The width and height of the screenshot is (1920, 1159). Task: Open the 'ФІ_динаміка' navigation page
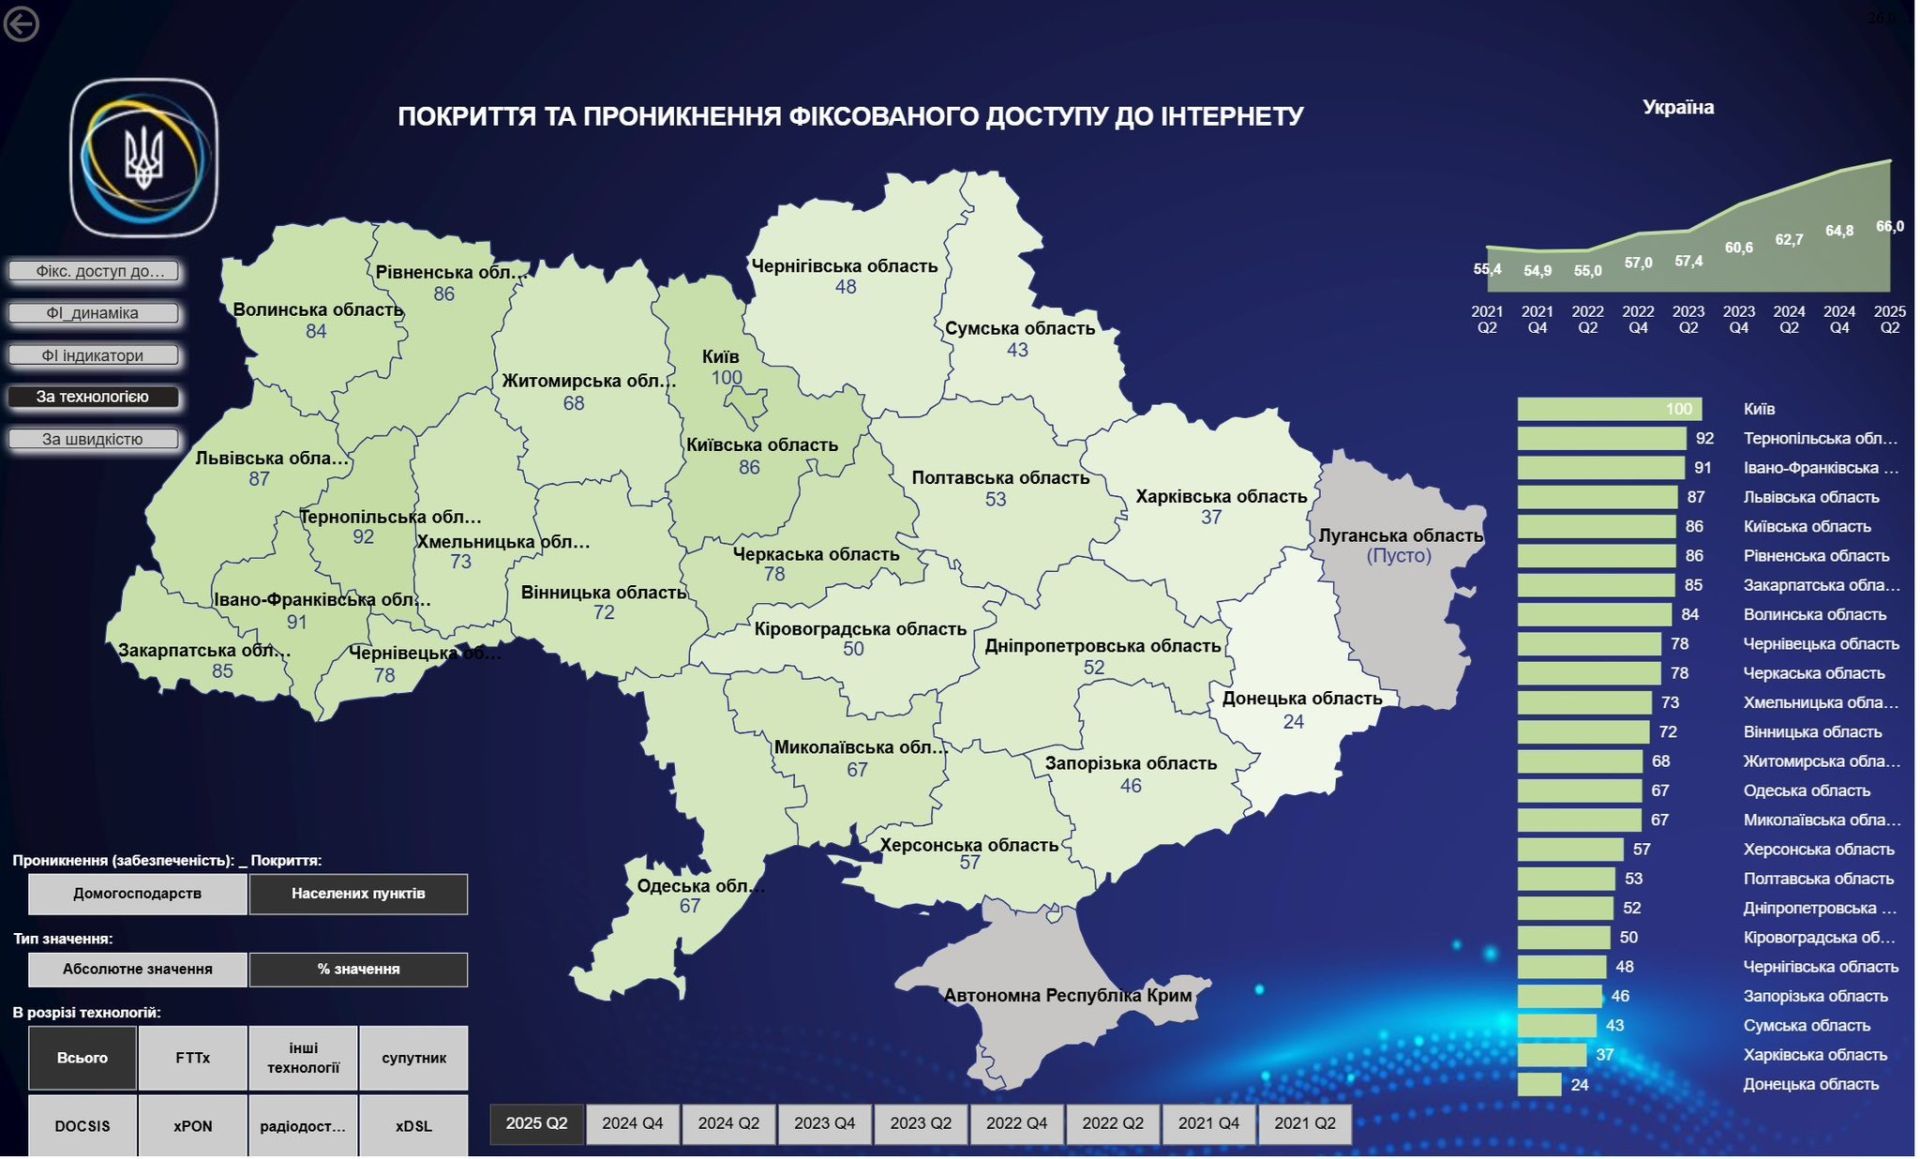coord(93,313)
